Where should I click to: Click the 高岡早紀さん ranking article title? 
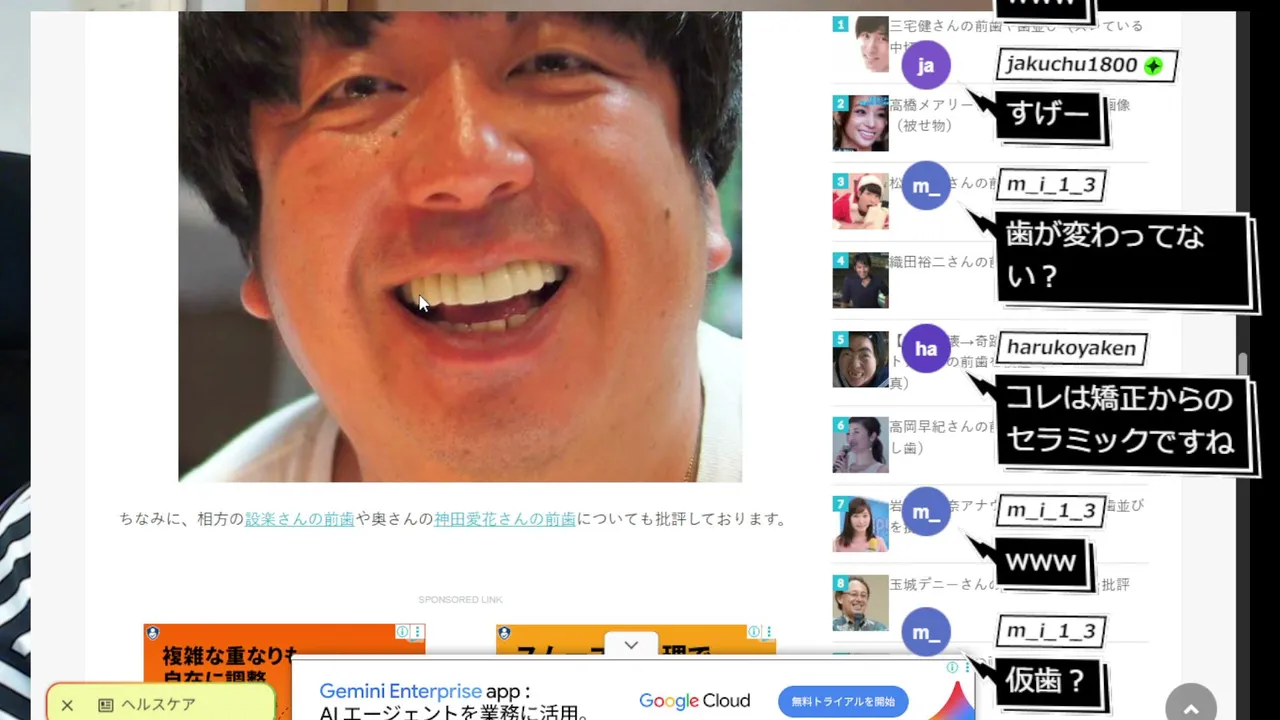pos(940,436)
